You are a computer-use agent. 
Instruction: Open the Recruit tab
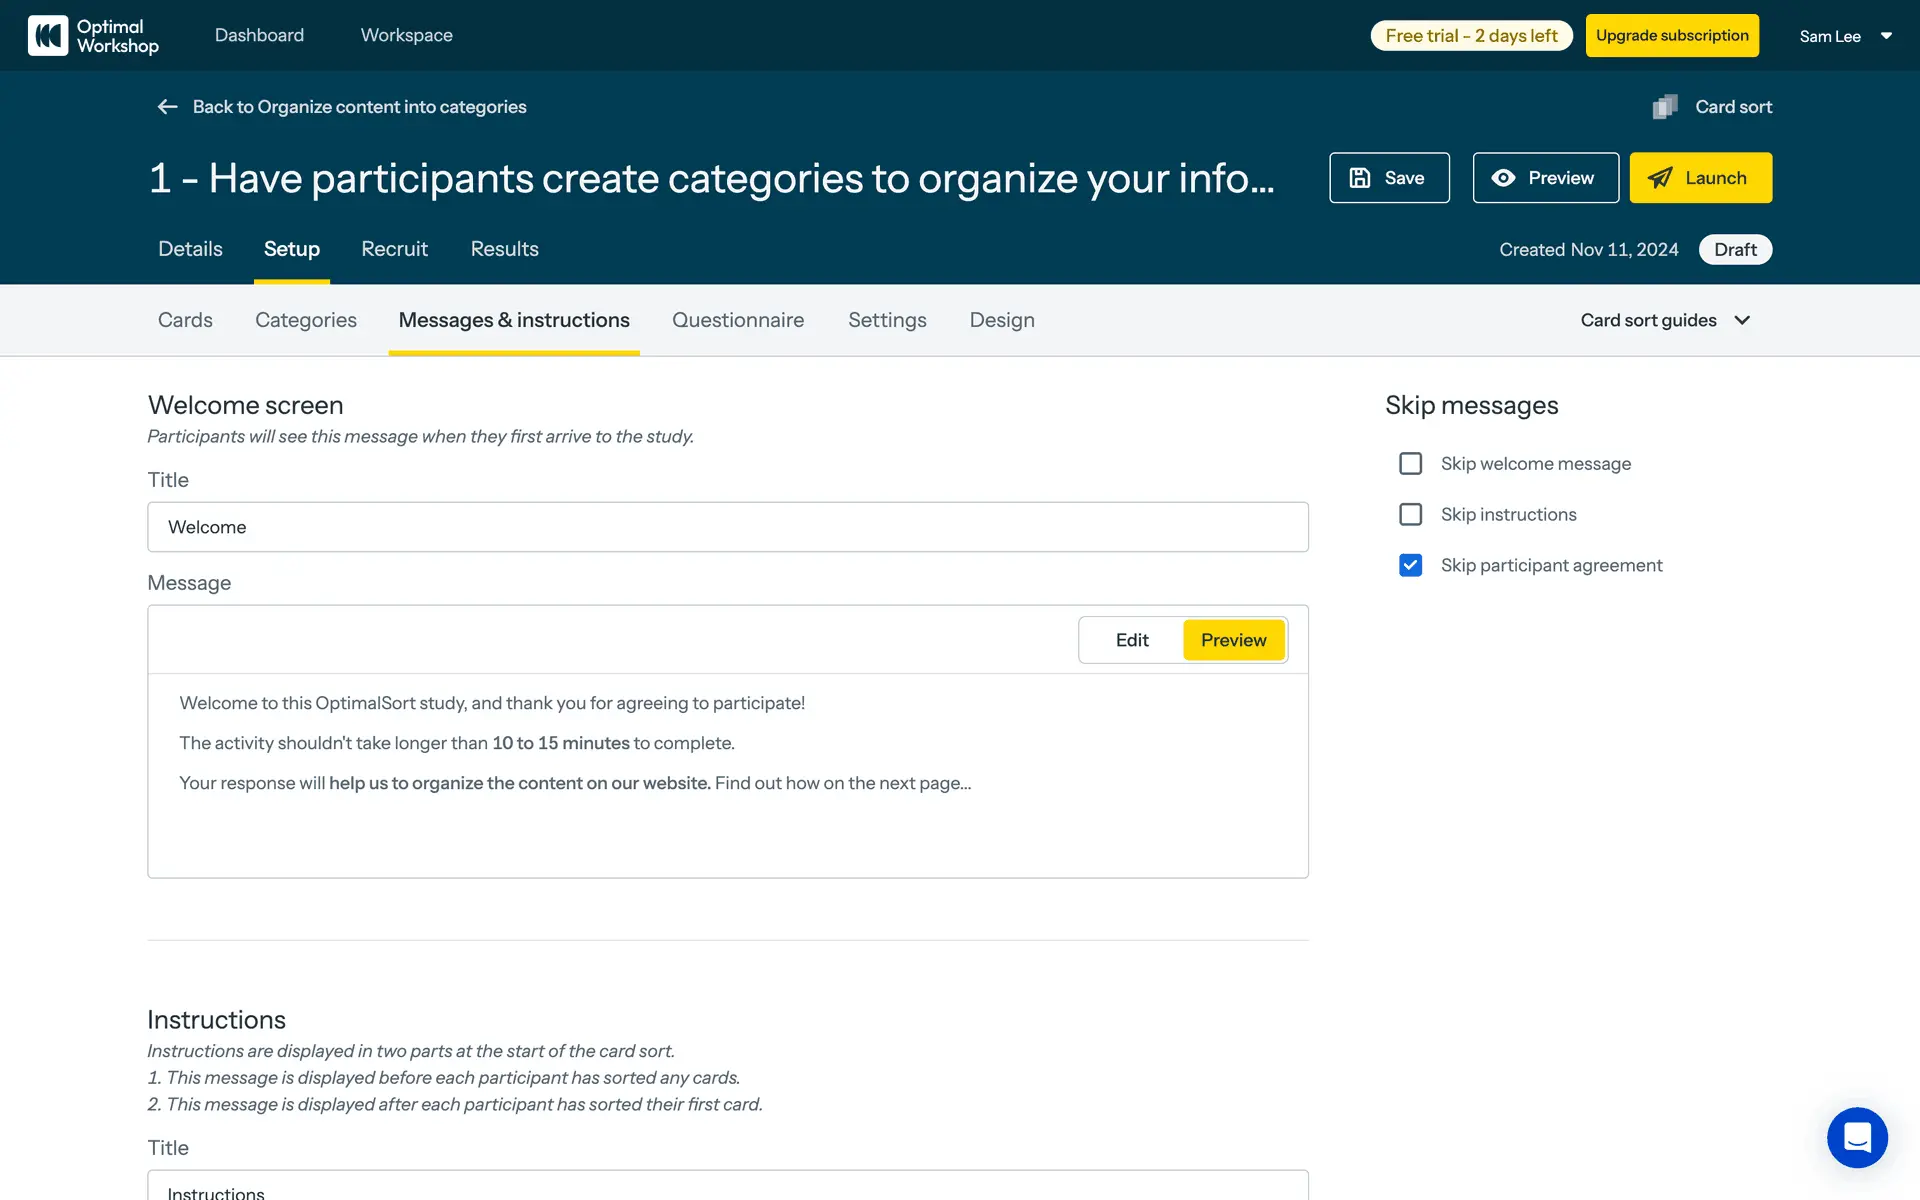point(394,249)
